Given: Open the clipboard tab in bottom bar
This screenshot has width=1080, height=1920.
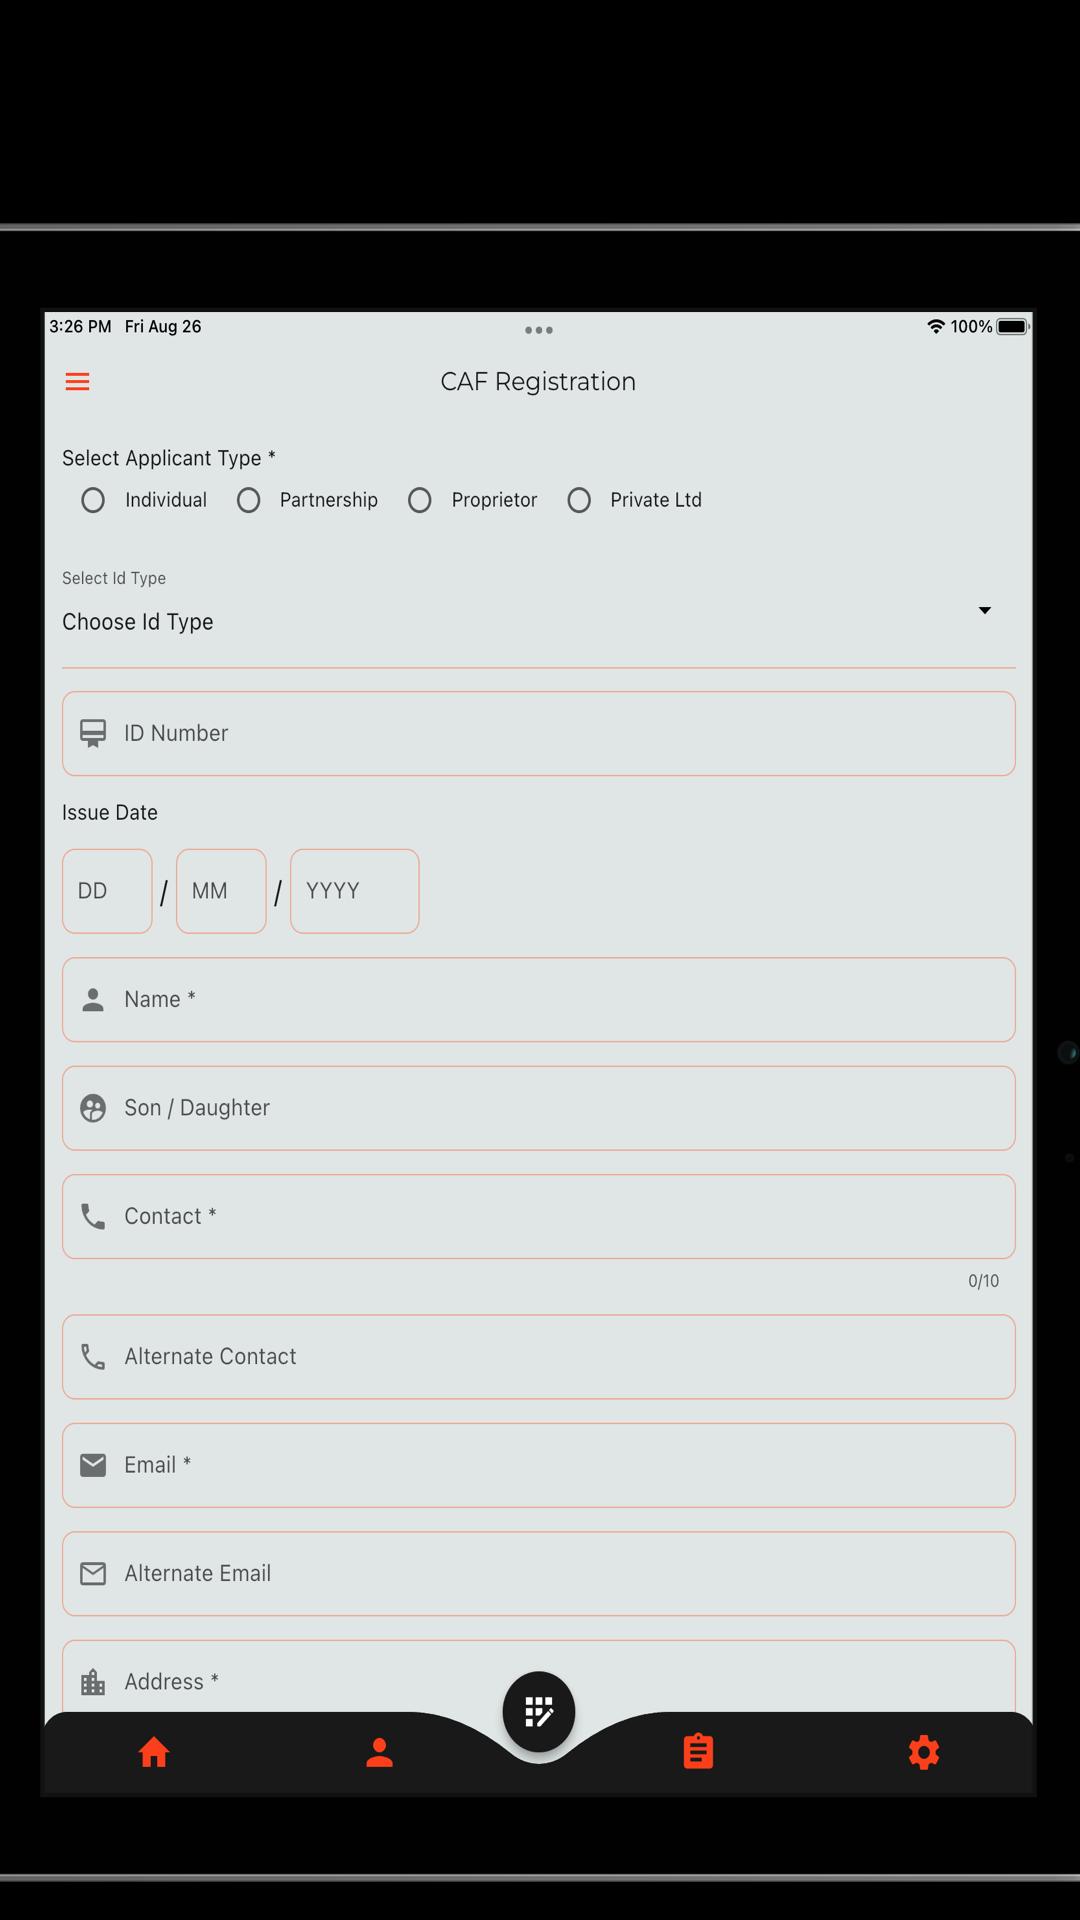Looking at the screenshot, I should pos(698,1751).
